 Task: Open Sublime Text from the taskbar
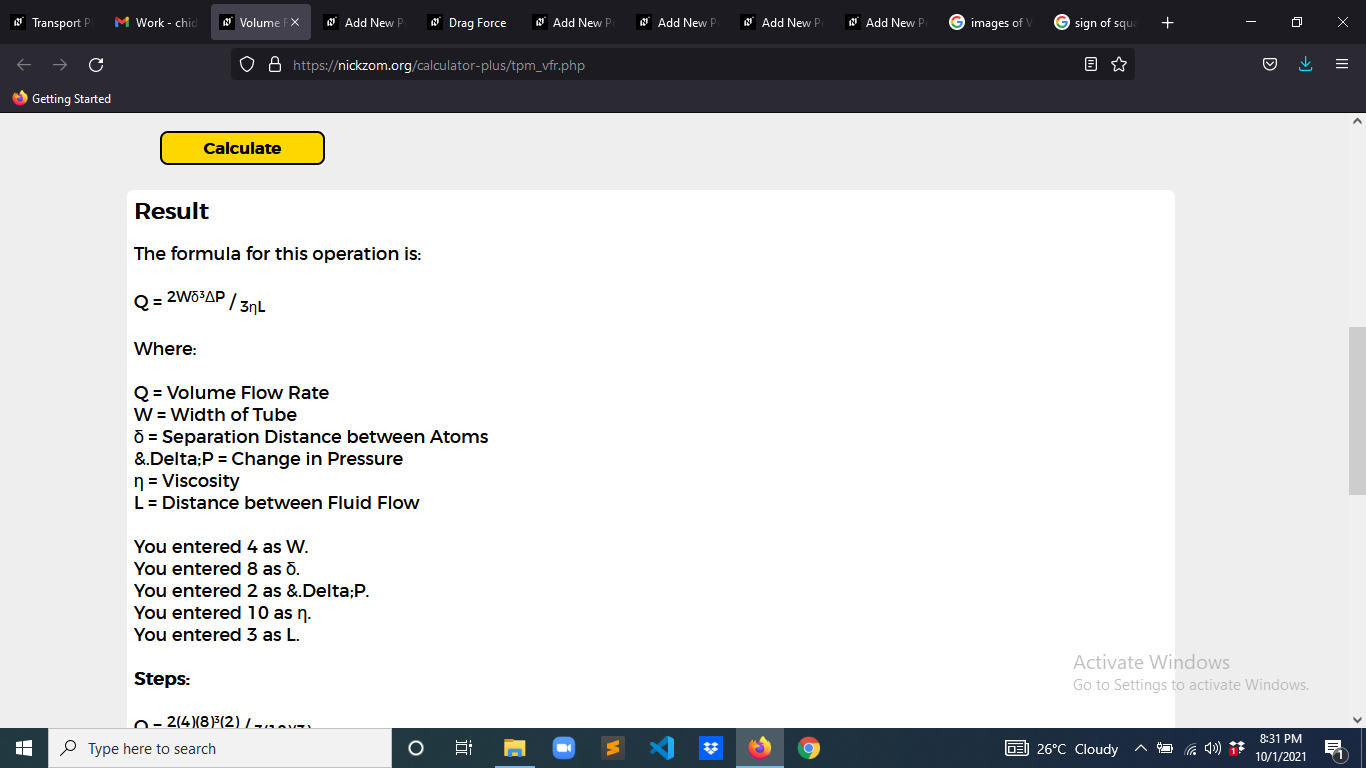pyautogui.click(x=612, y=748)
